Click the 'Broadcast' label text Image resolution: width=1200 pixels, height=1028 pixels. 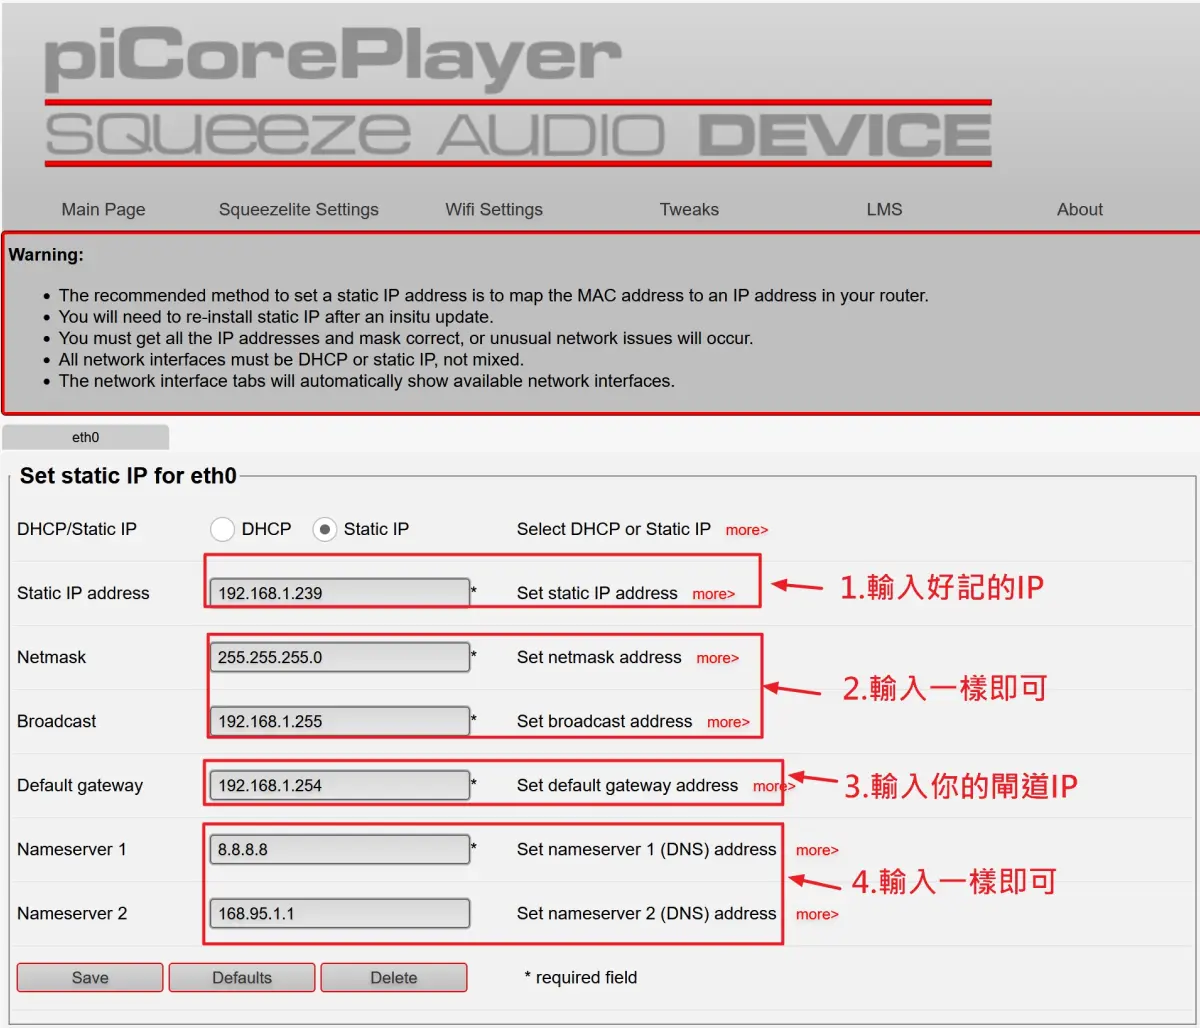click(x=57, y=721)
